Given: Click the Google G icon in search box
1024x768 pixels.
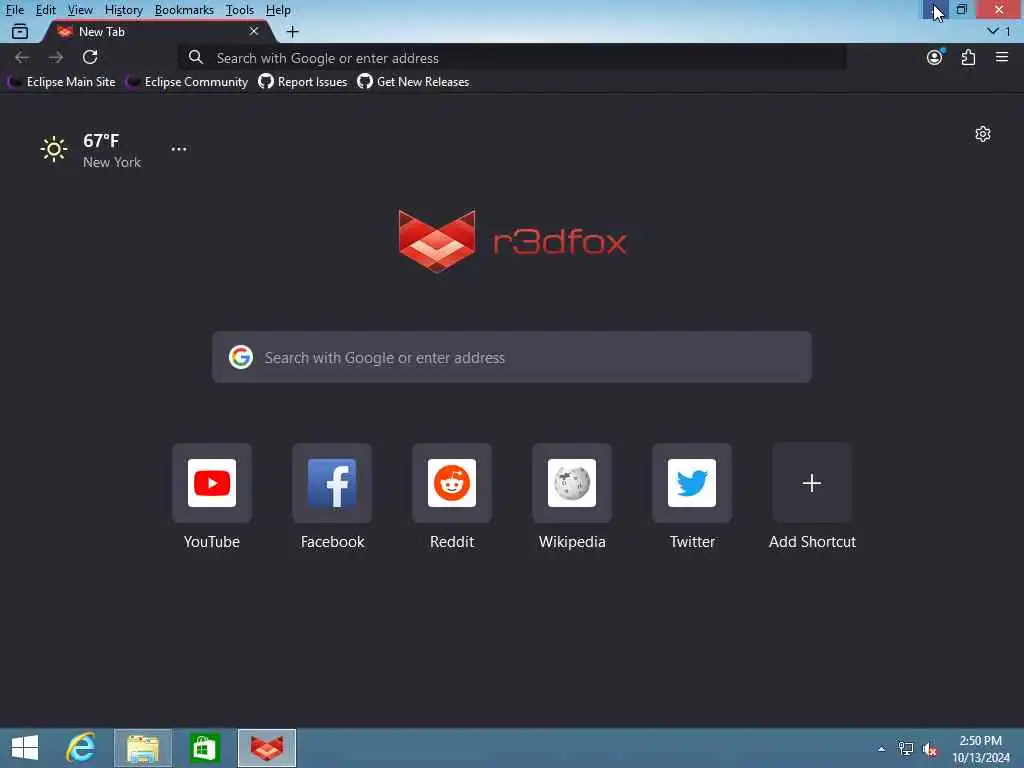Looking at the screenshot, I should tap(240, 357).
